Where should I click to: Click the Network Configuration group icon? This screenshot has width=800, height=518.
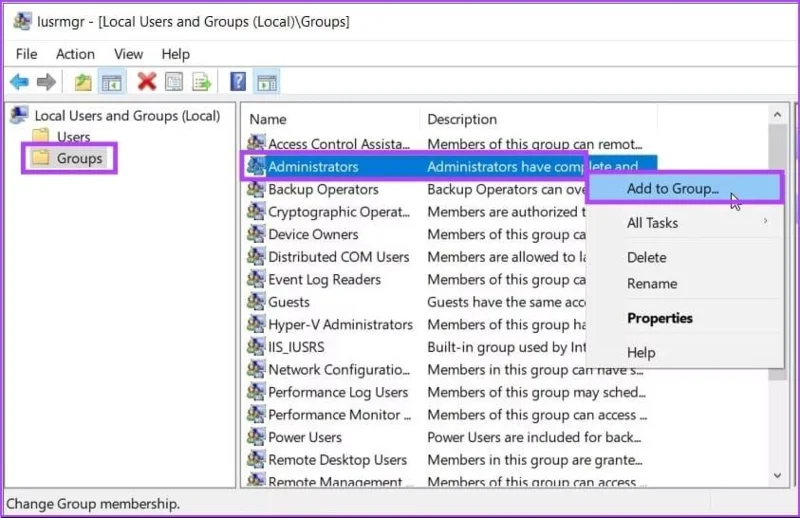[x=256, y=369]
